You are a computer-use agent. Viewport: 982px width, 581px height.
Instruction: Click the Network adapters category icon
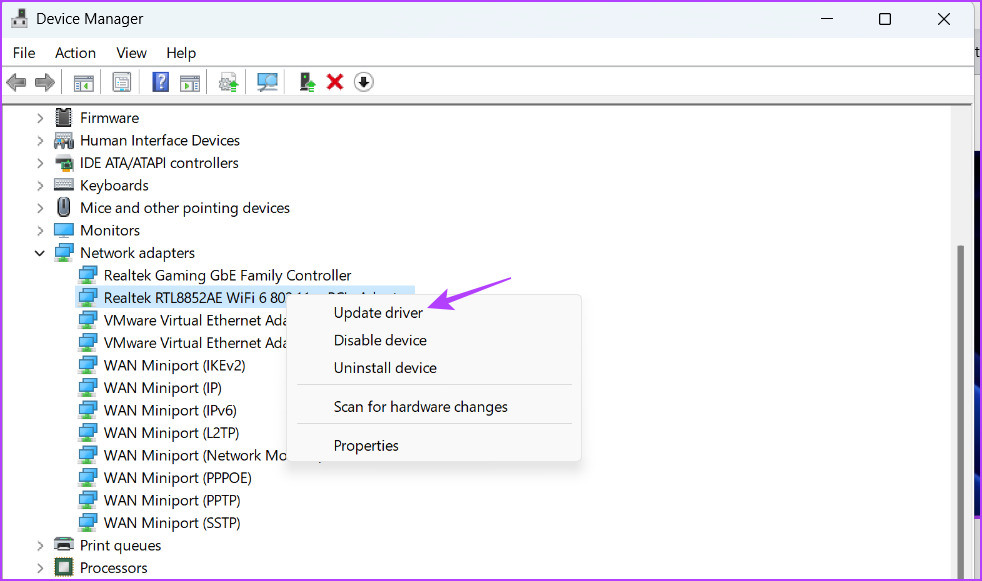pyautogui.click(x=64, y=253)
